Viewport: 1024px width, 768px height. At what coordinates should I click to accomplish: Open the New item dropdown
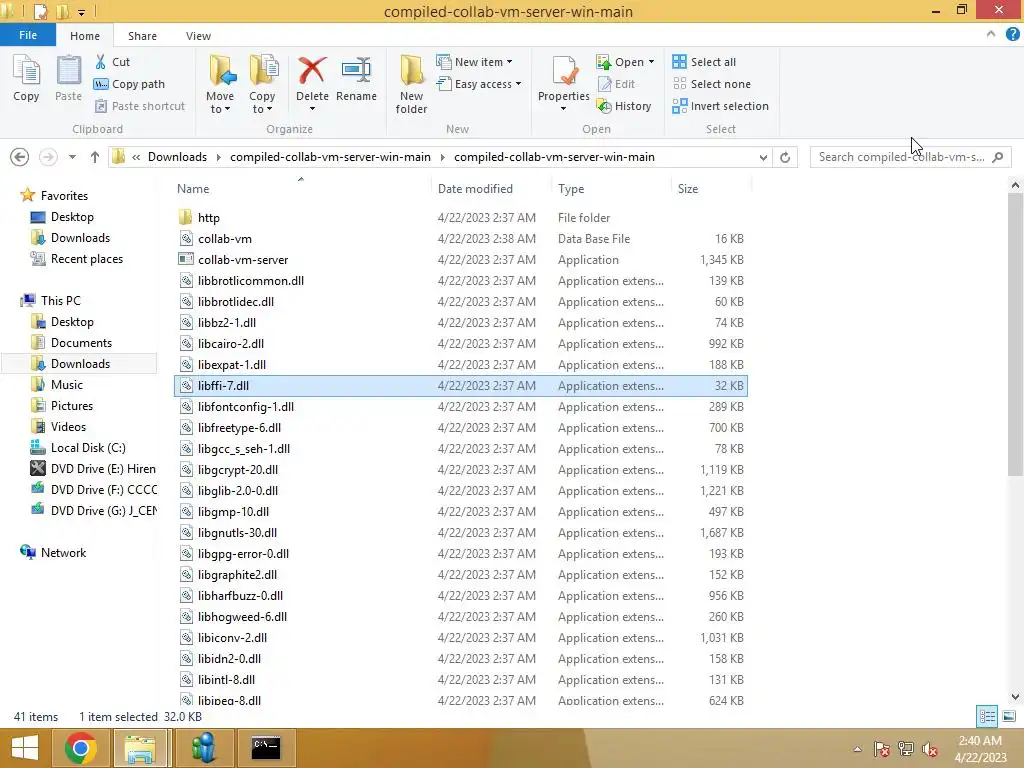475,62
